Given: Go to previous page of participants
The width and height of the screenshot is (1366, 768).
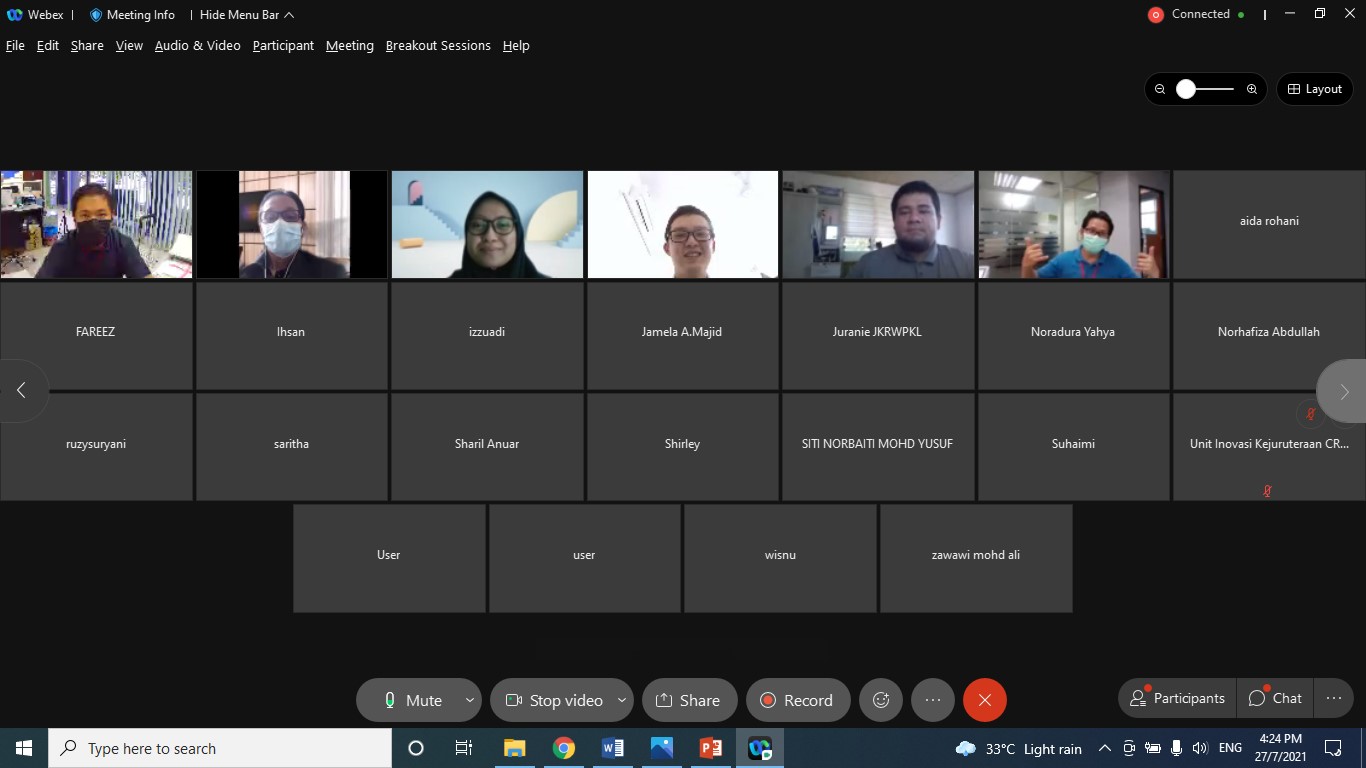Looking at the screenshot, I should [21, 390].
